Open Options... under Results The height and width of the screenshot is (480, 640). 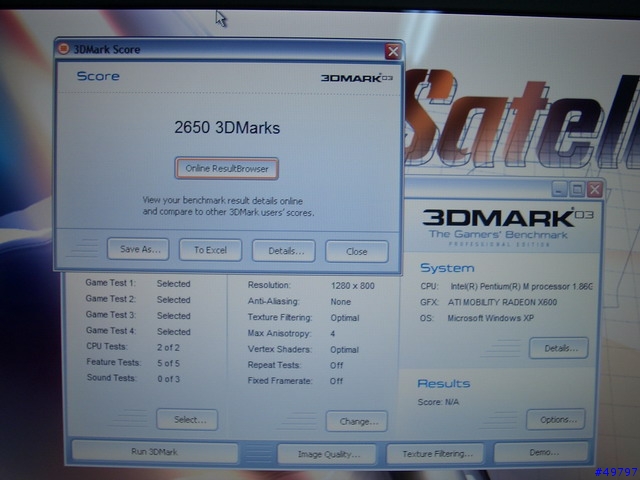click(x=556, y=419)
